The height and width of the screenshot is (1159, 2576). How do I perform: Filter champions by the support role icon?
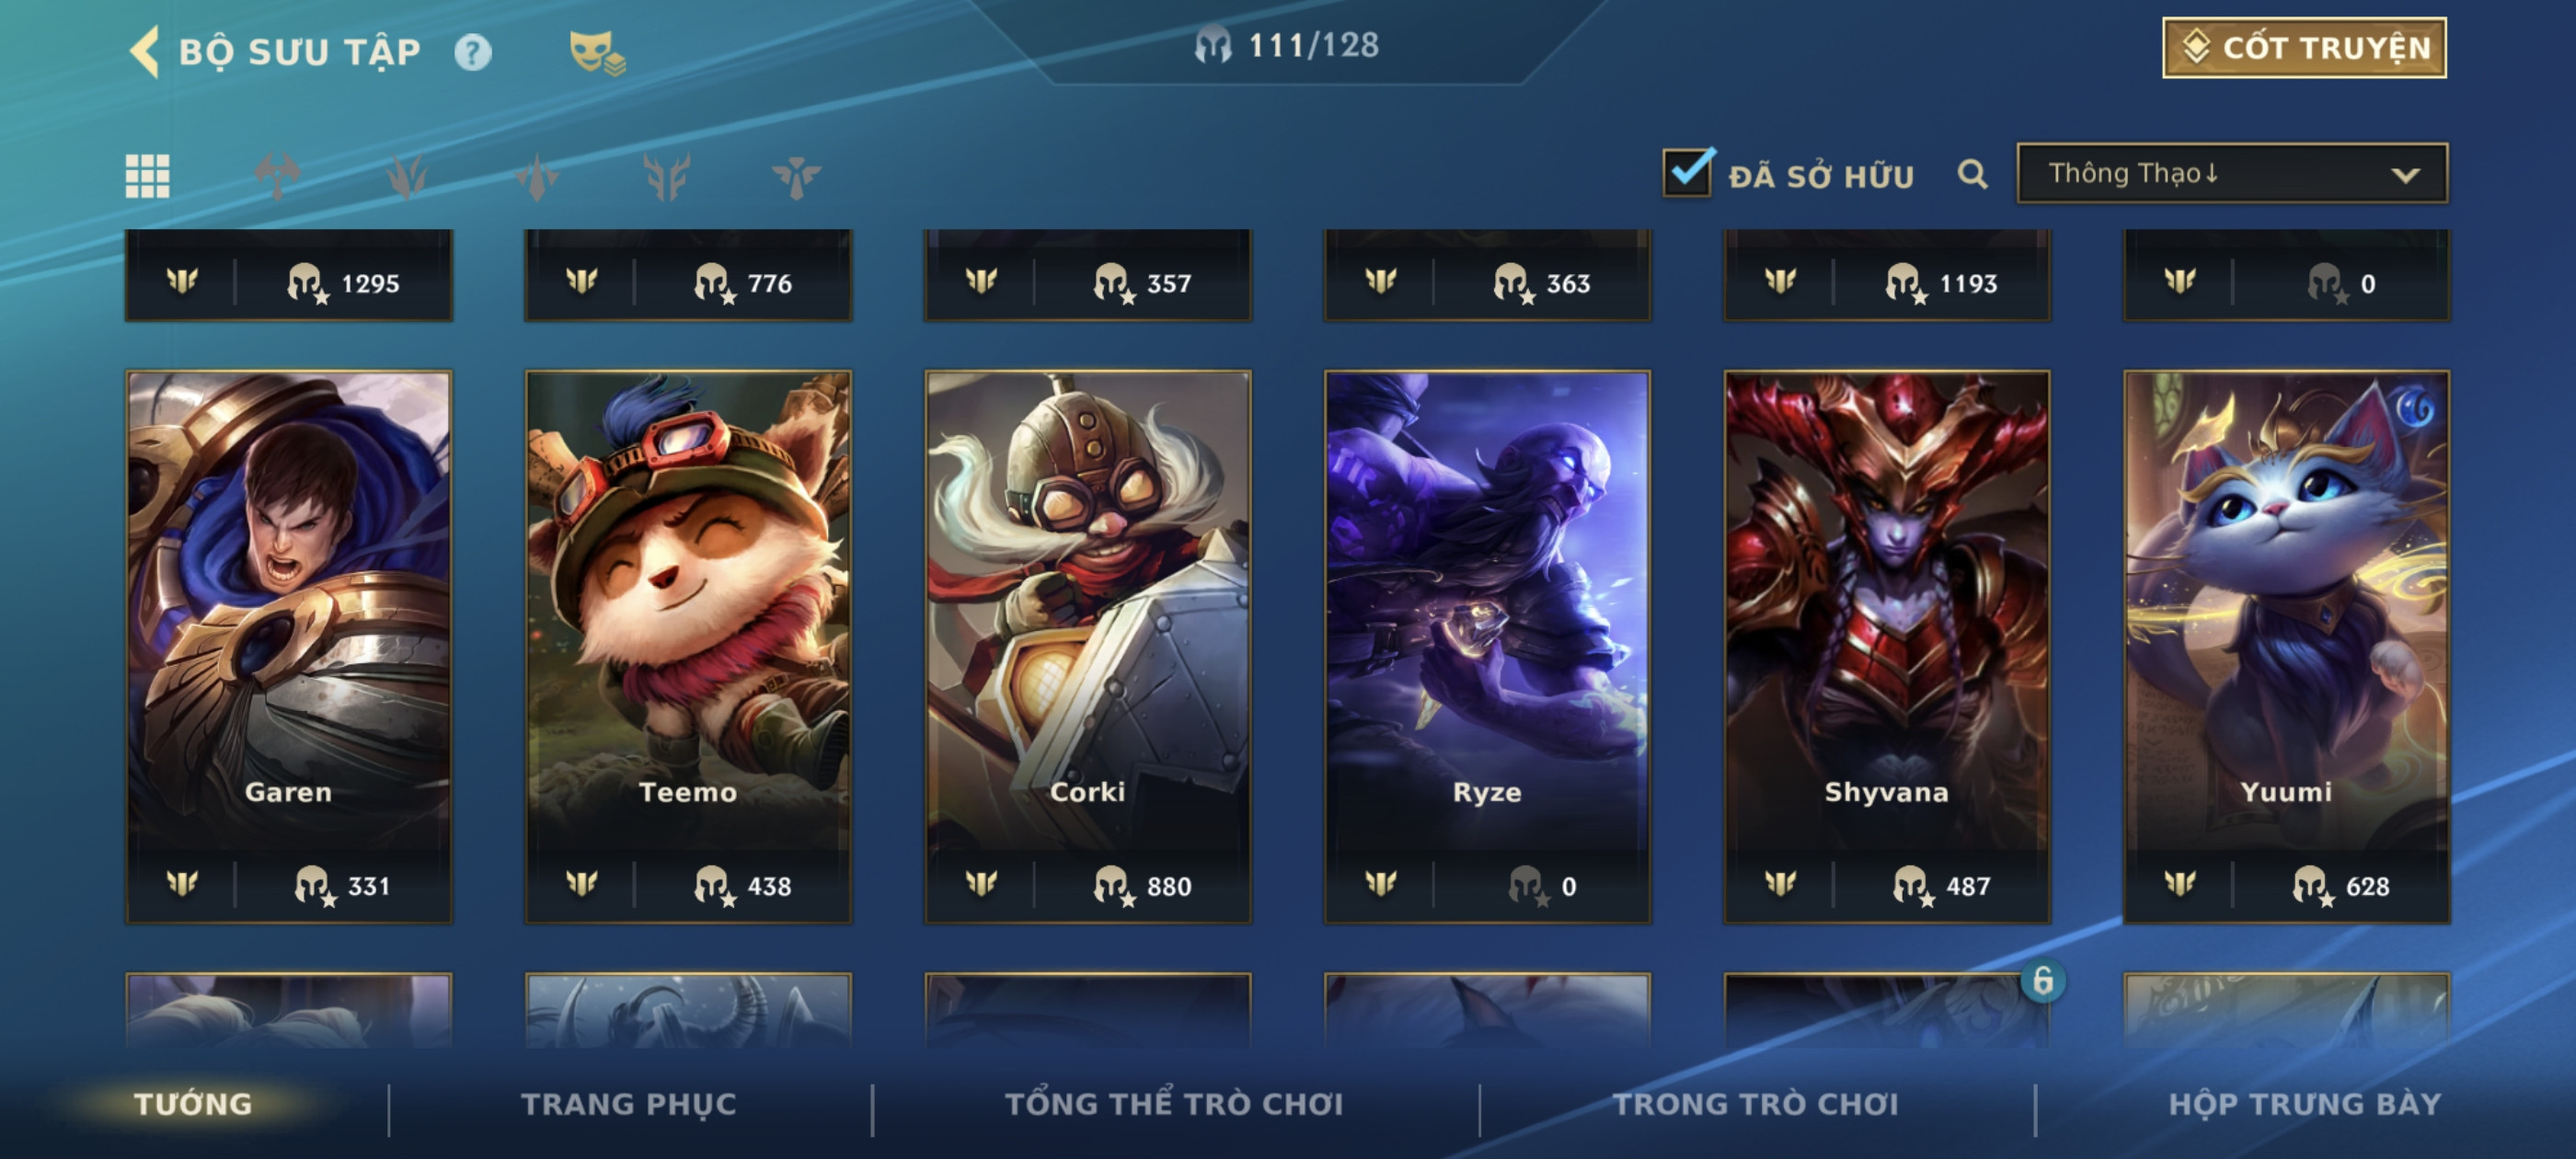point(796,176)
